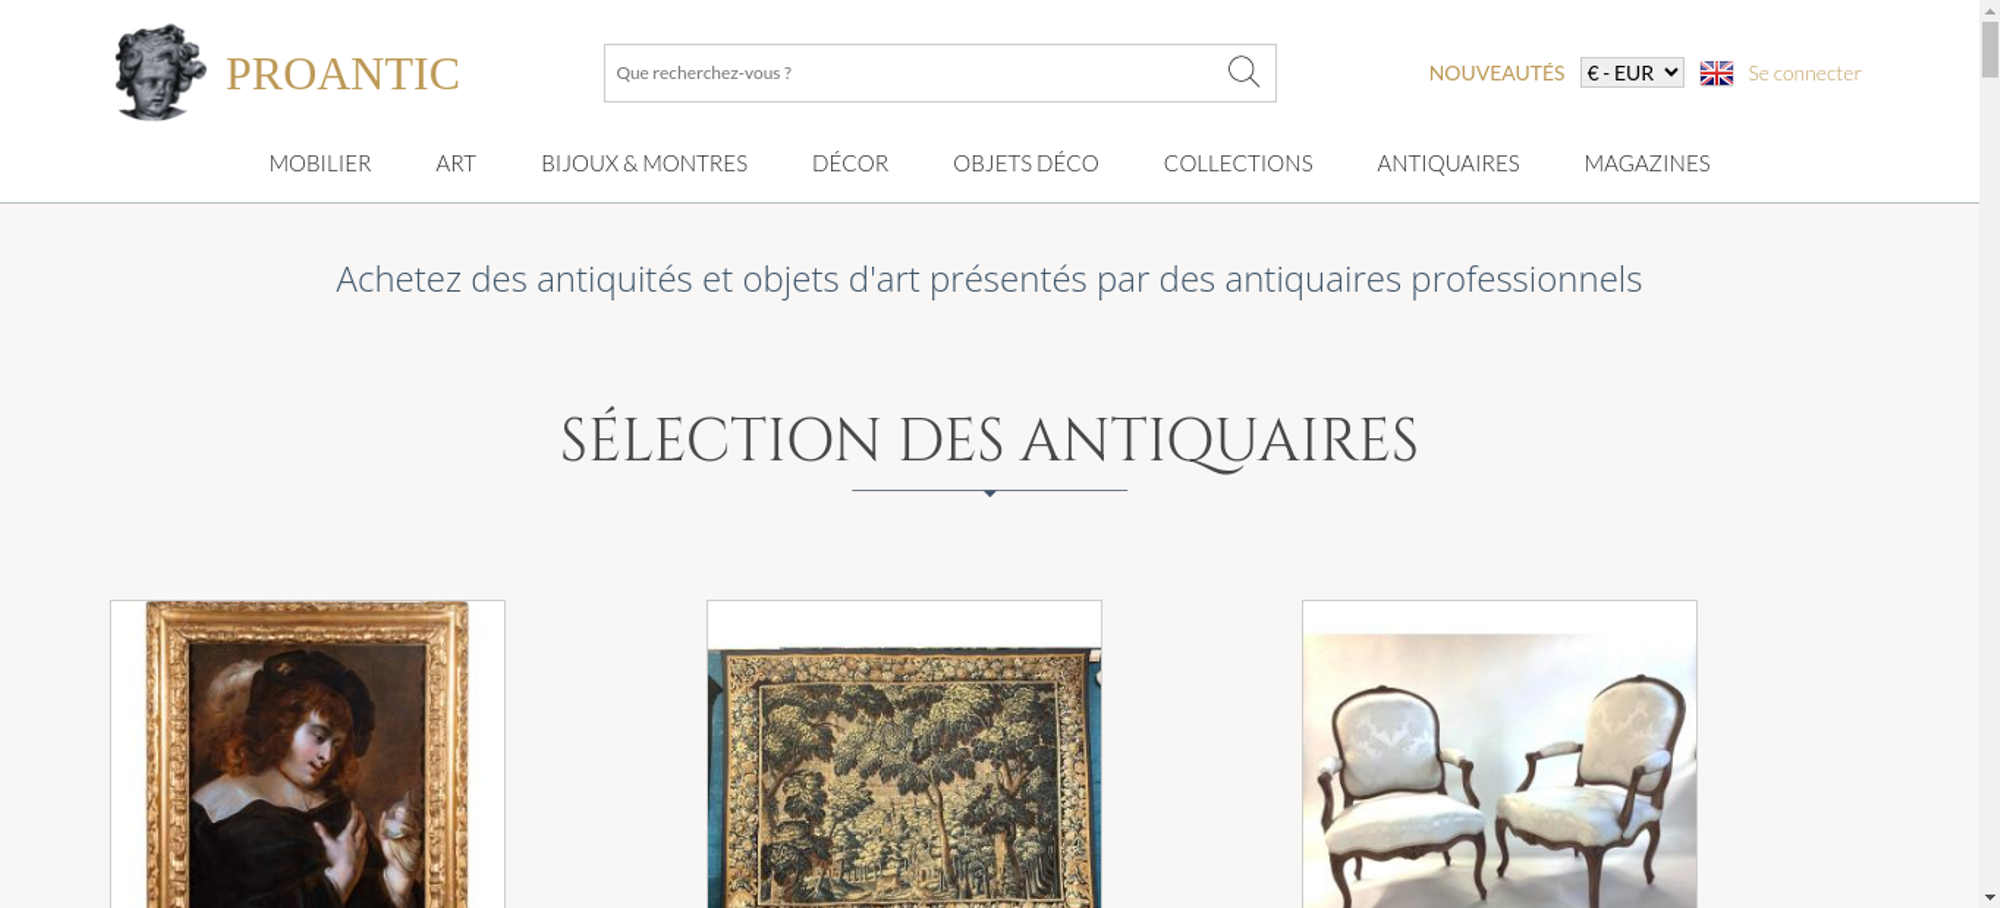Open the MAGAZINES menu

pos(1647,163)
